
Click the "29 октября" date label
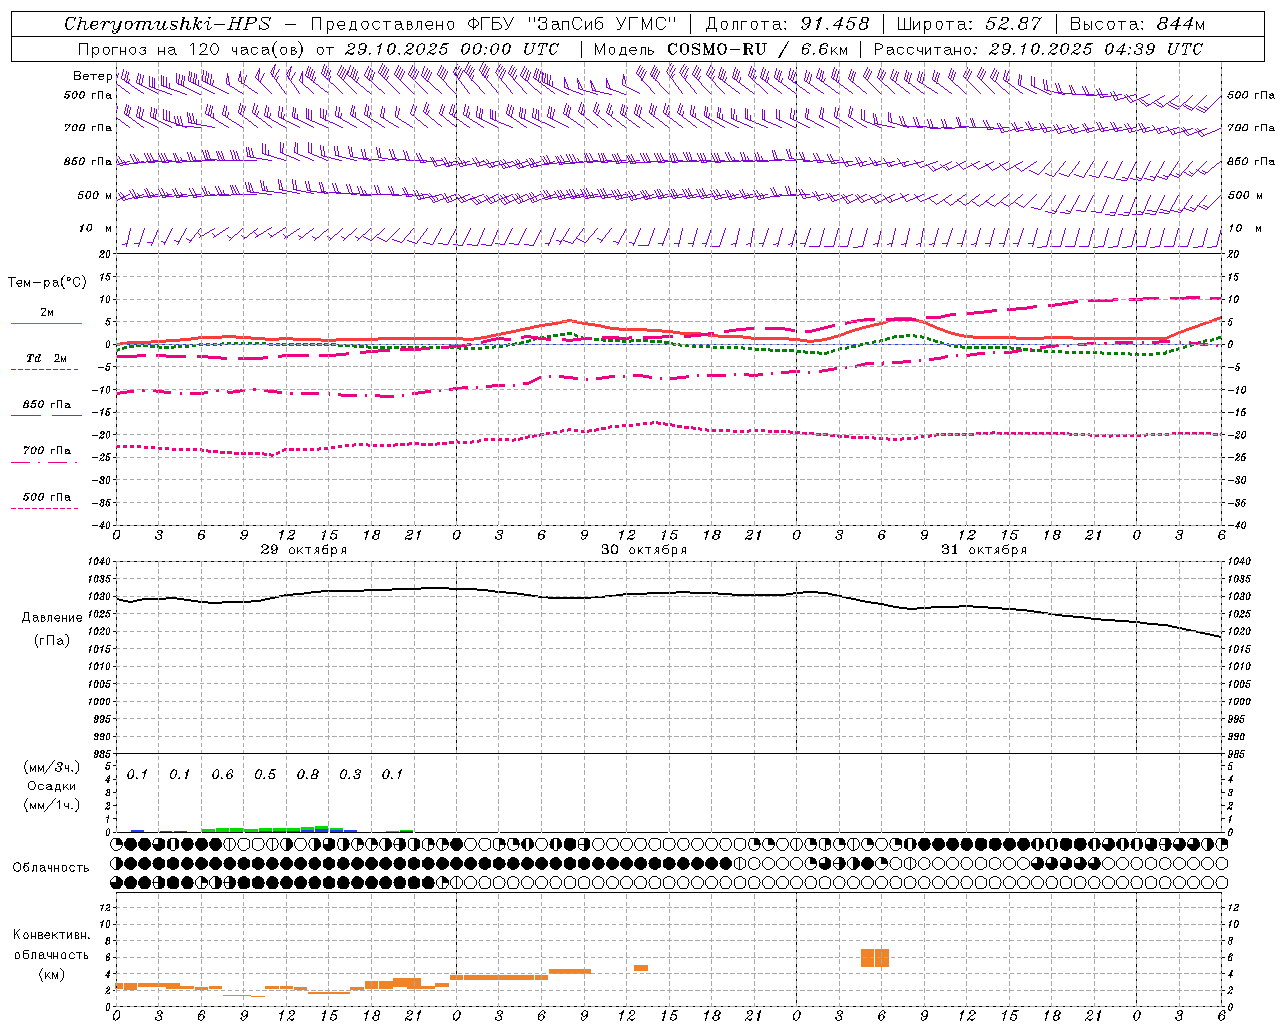click(x=304, y=550)
